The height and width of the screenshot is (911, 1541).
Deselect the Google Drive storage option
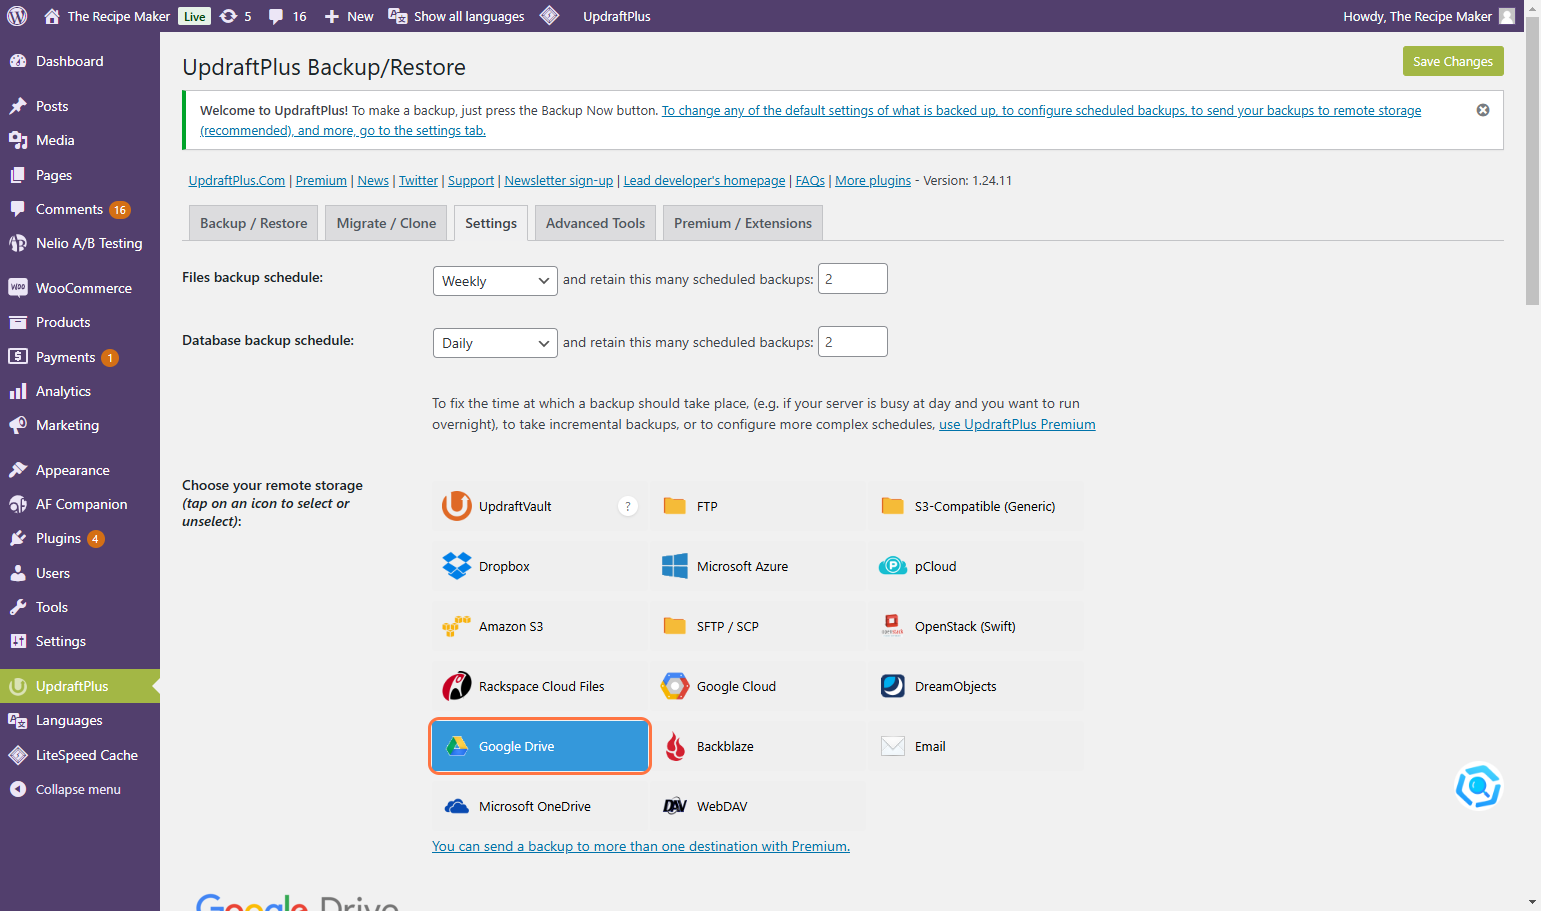point(540,746)
